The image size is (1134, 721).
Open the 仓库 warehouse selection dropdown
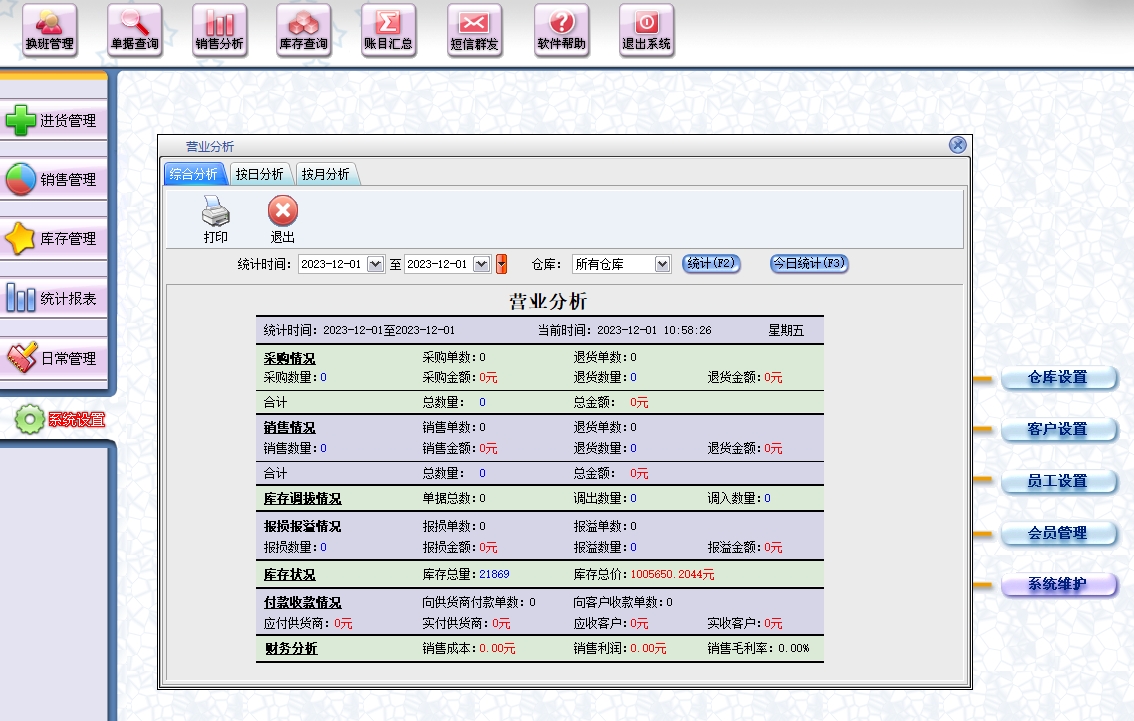pyautogui.click(x=661, y=264)
